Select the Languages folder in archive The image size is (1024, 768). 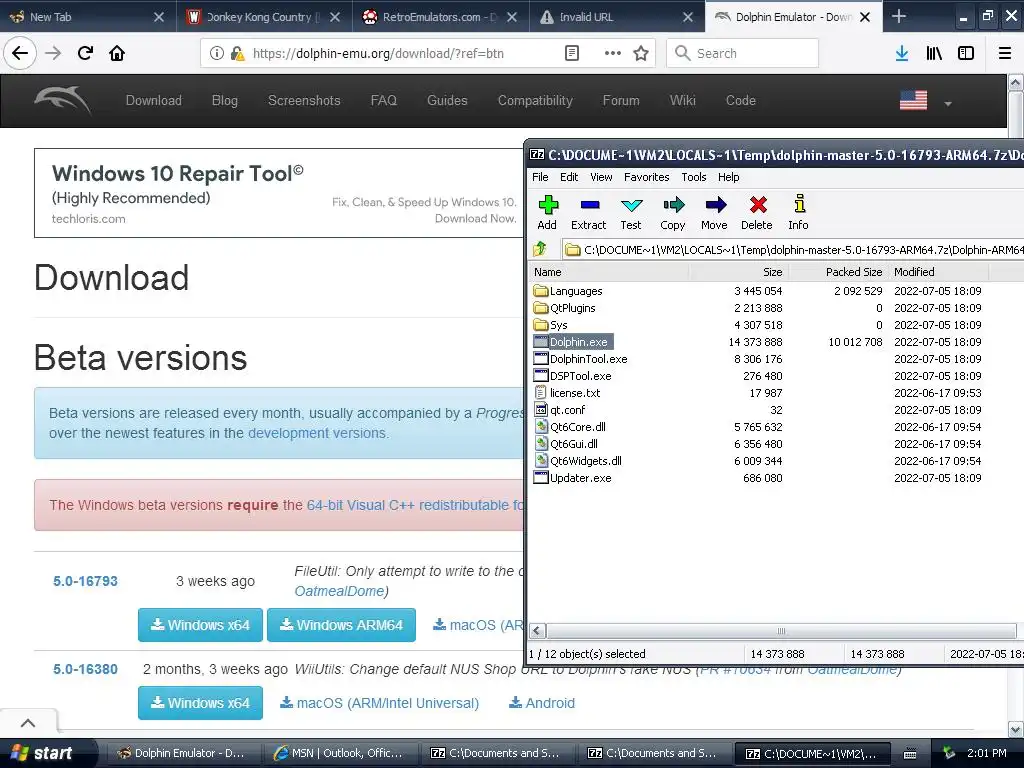tap(568, 291)
